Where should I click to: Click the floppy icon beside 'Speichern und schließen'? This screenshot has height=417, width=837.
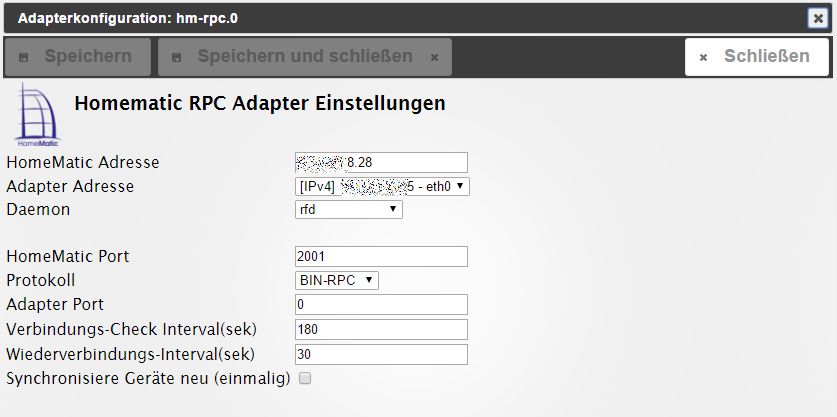[178, 58]
